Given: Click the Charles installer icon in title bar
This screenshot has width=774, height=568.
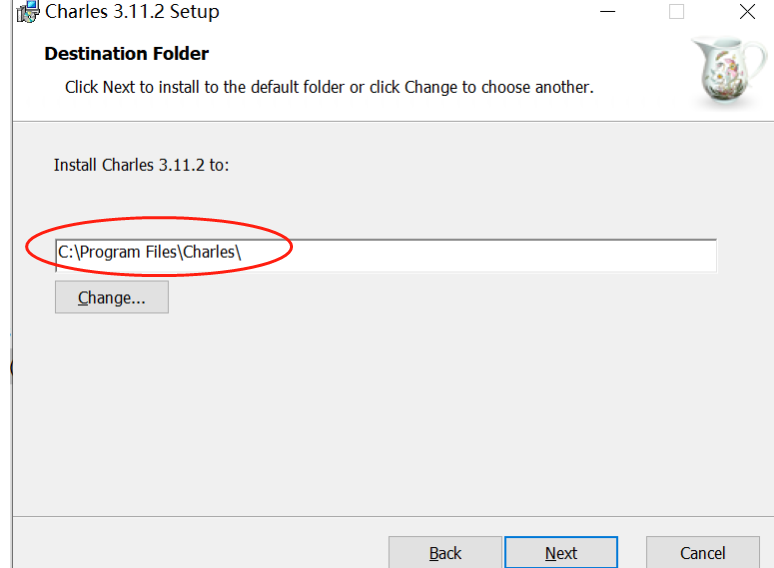Looking at the screenshot, I should coord(27,12).
